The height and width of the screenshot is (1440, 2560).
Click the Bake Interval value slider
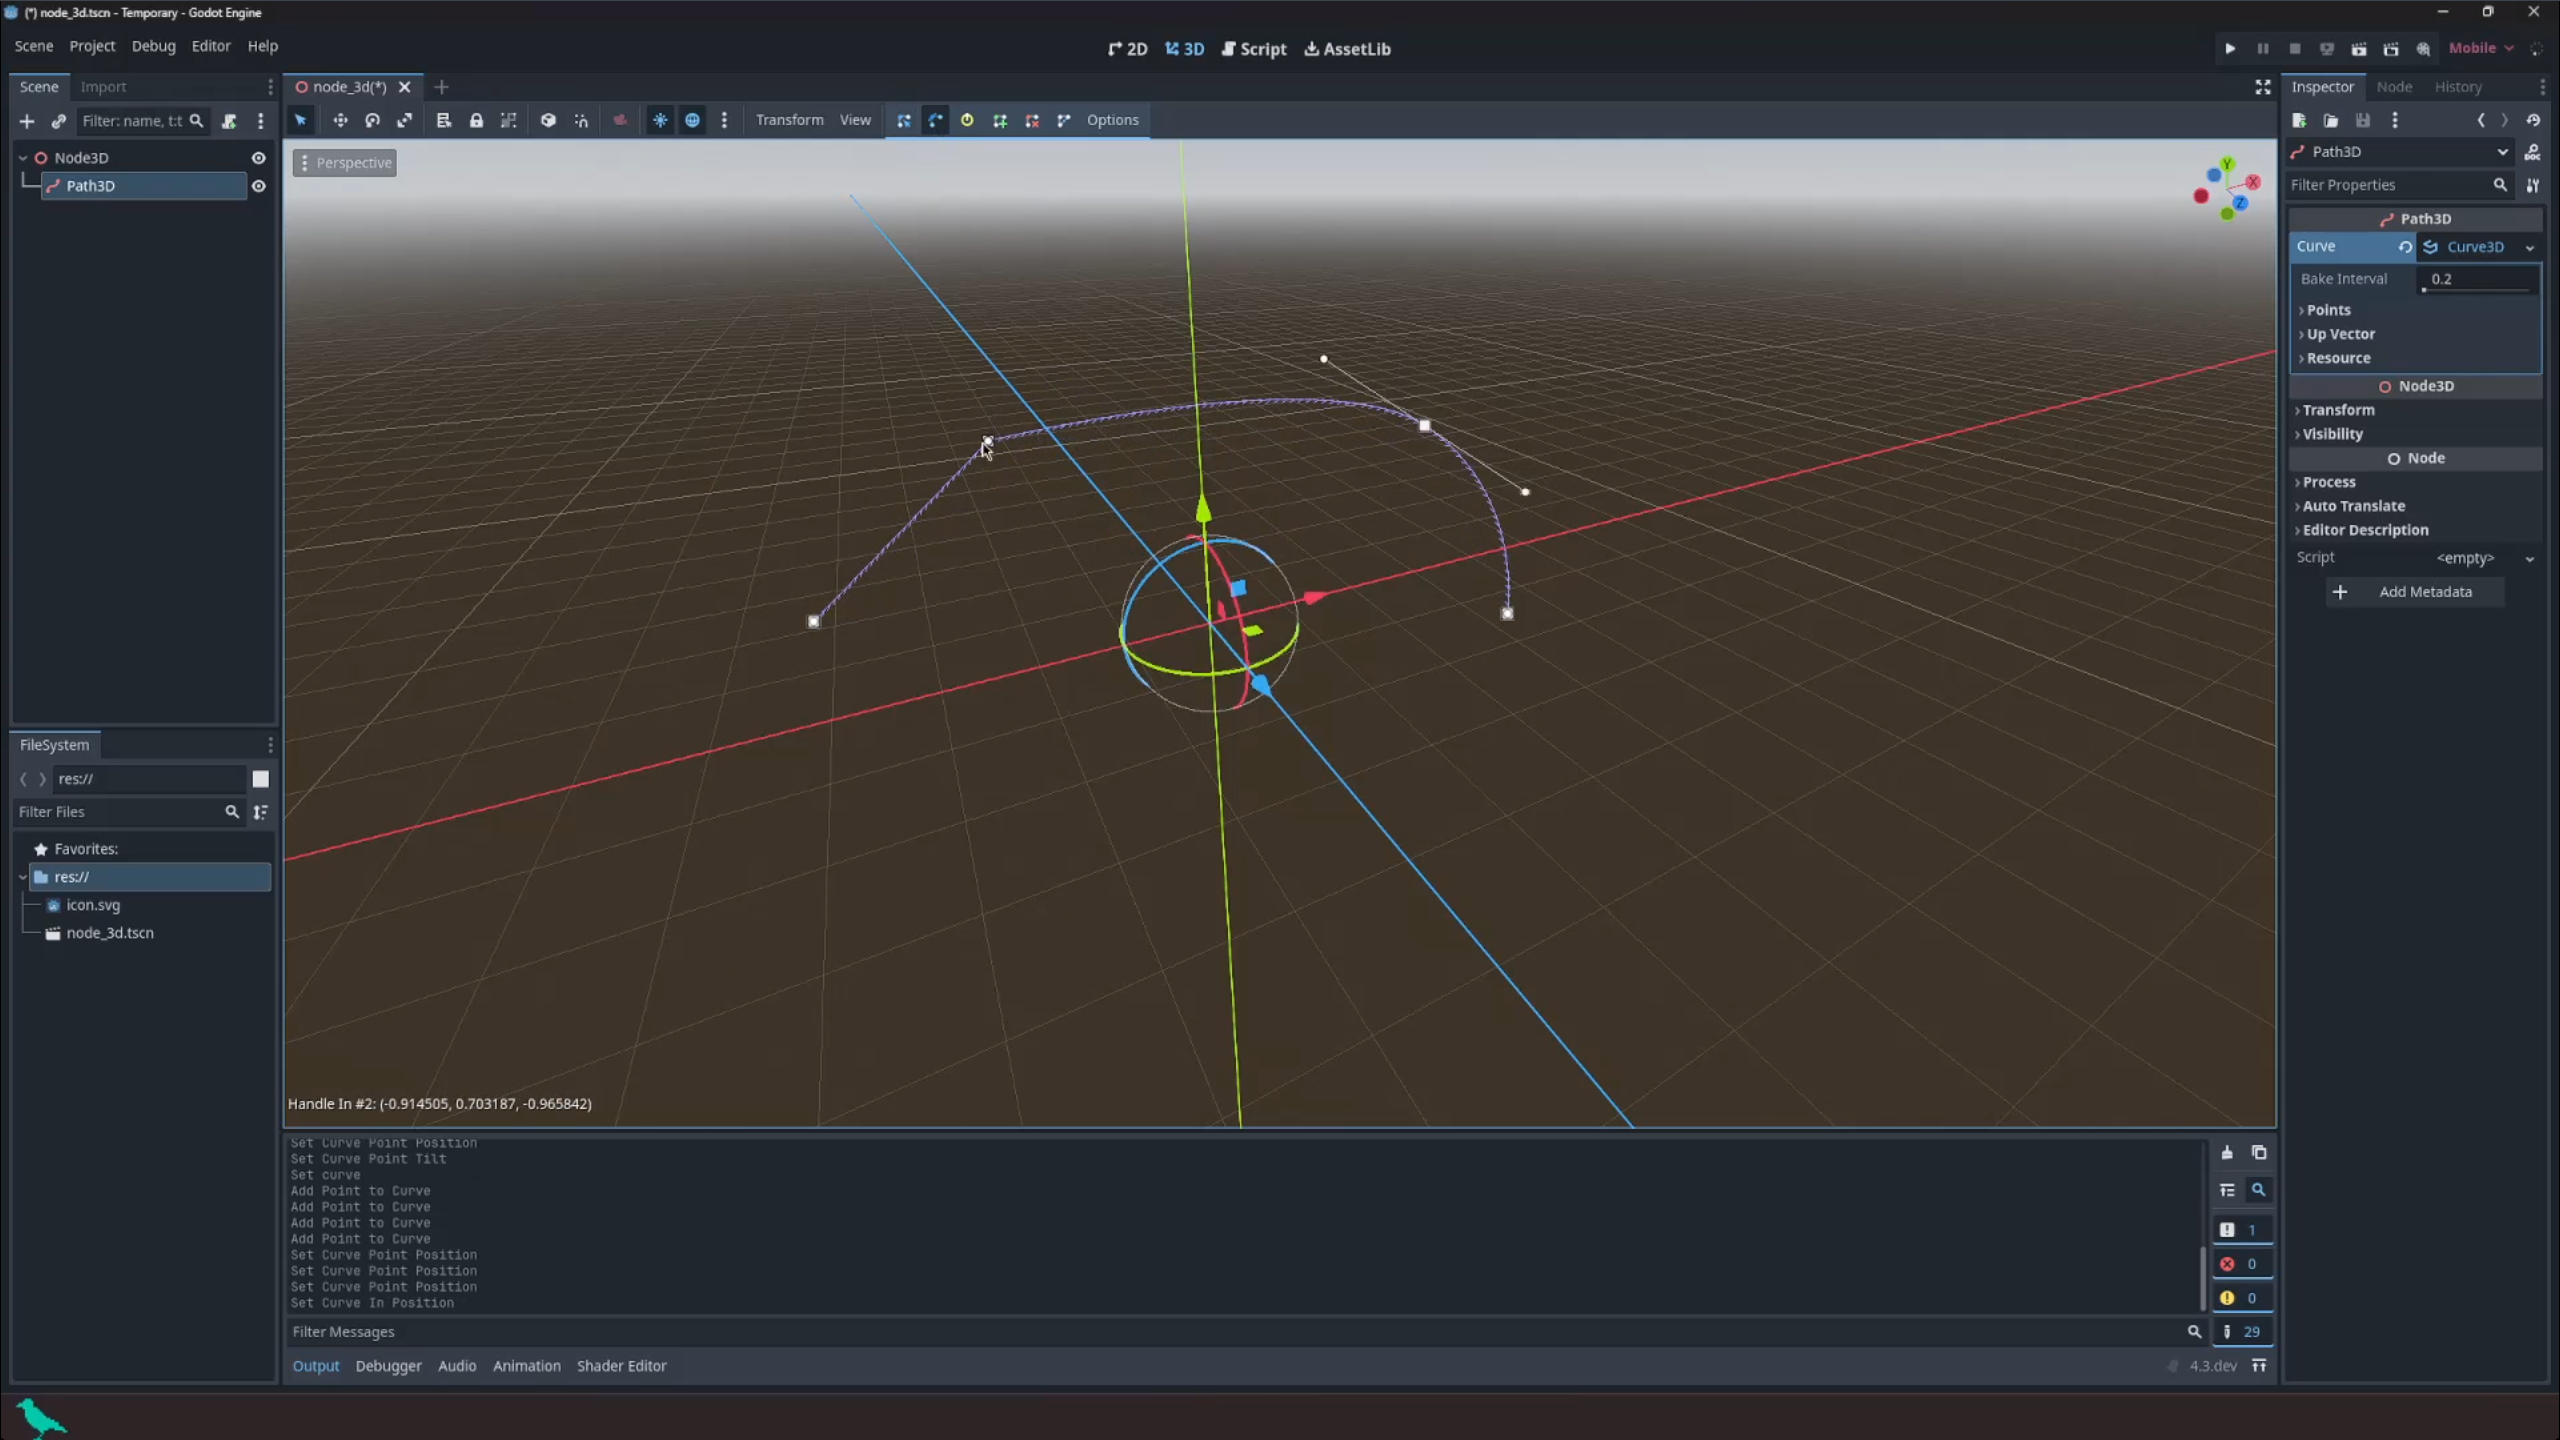click(2478, 279)
